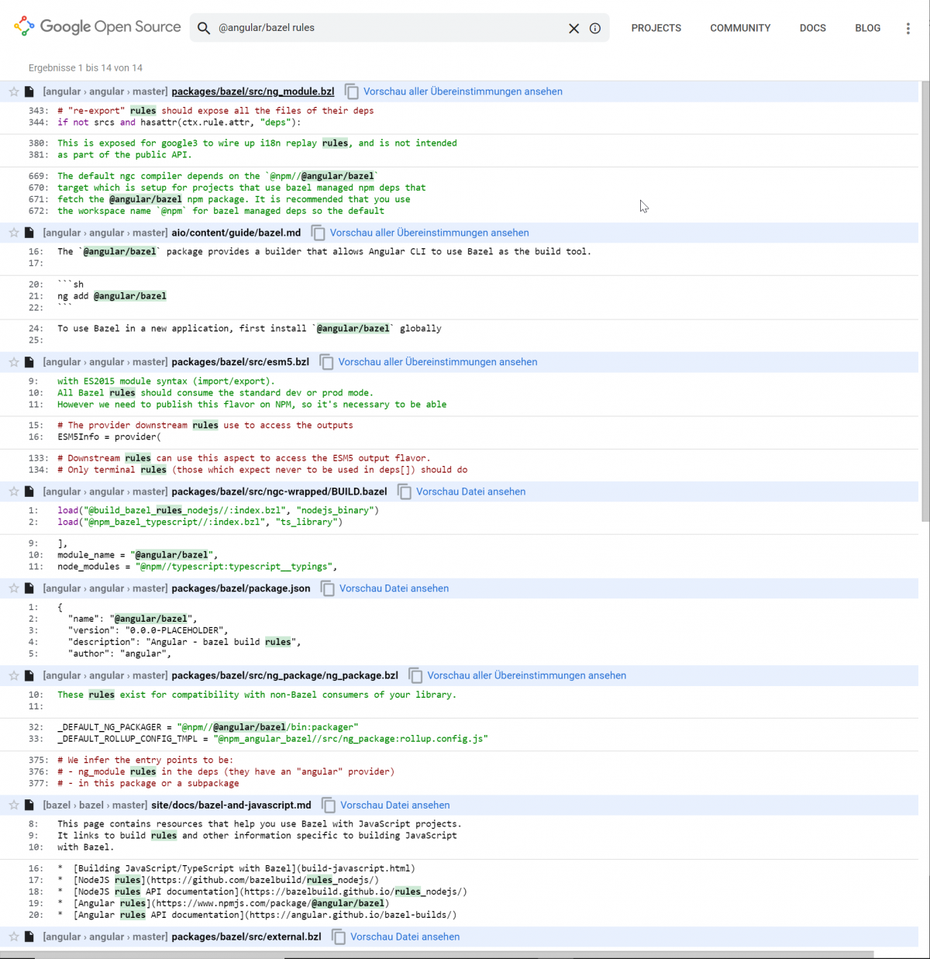Click 'Vorschau Datei ansehen' for BUILD.bazel

coord(471,492)
